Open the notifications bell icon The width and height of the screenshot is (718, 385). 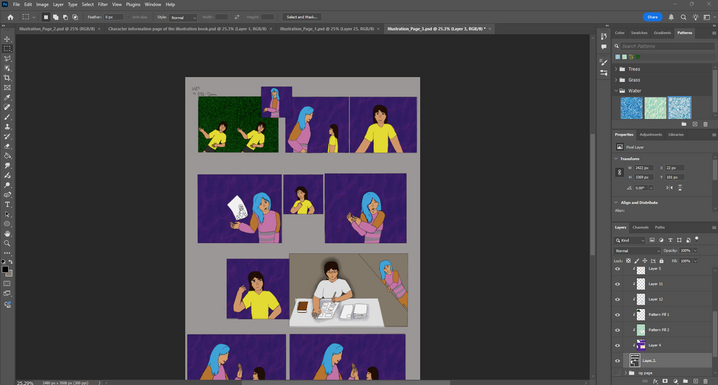[x=671, y=17]
